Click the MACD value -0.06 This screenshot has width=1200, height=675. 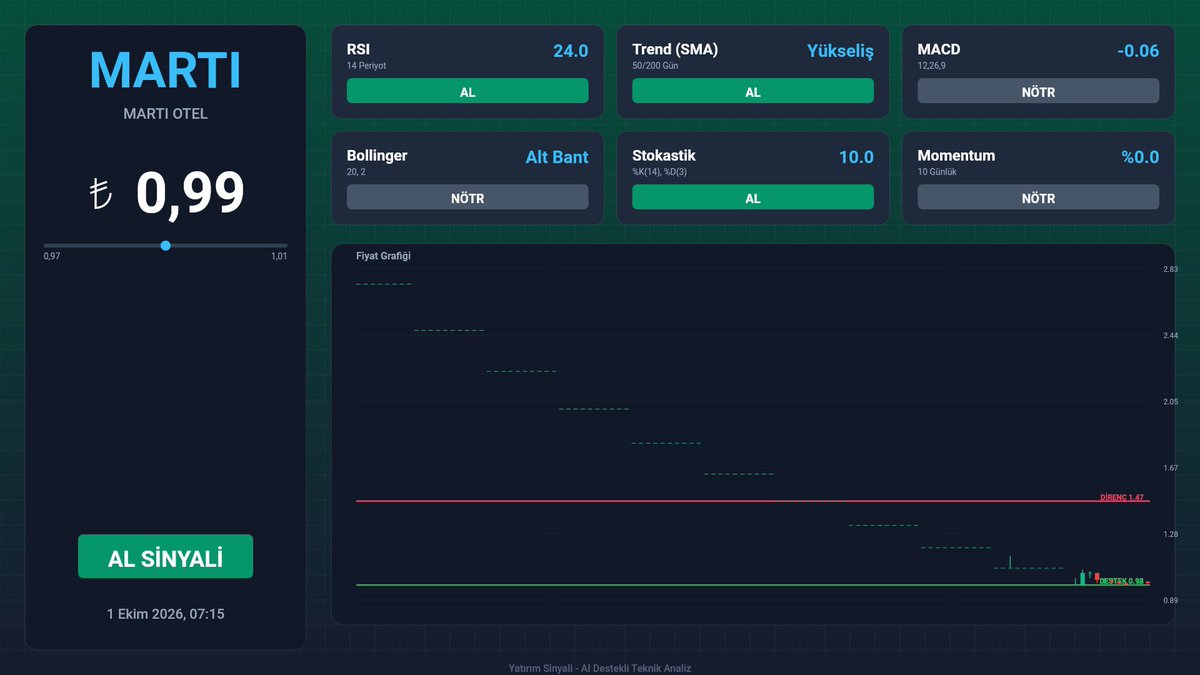1138,51
